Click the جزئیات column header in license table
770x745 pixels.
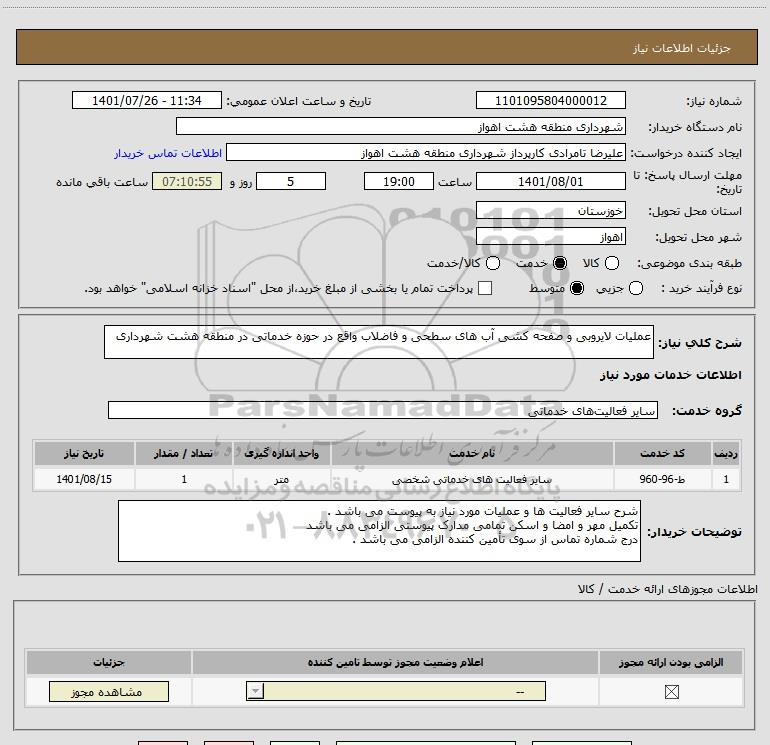click(x=109, y=662)
